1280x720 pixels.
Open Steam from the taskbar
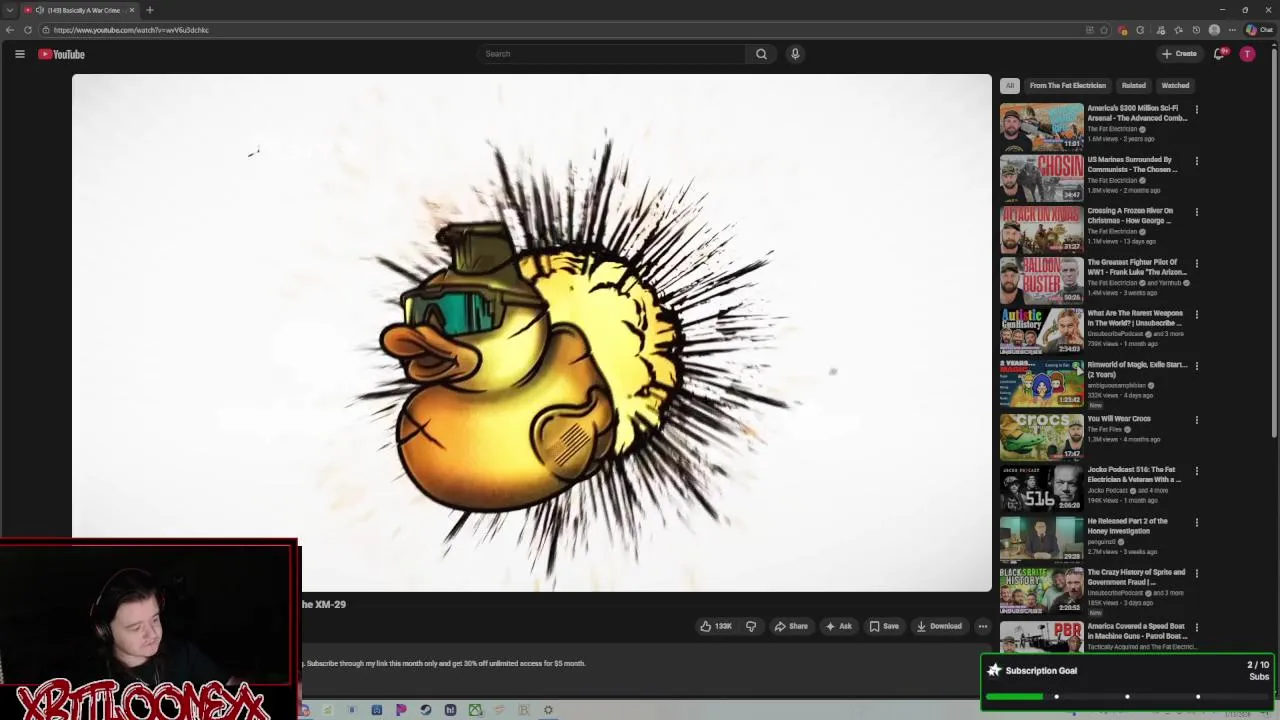point(425,710)
